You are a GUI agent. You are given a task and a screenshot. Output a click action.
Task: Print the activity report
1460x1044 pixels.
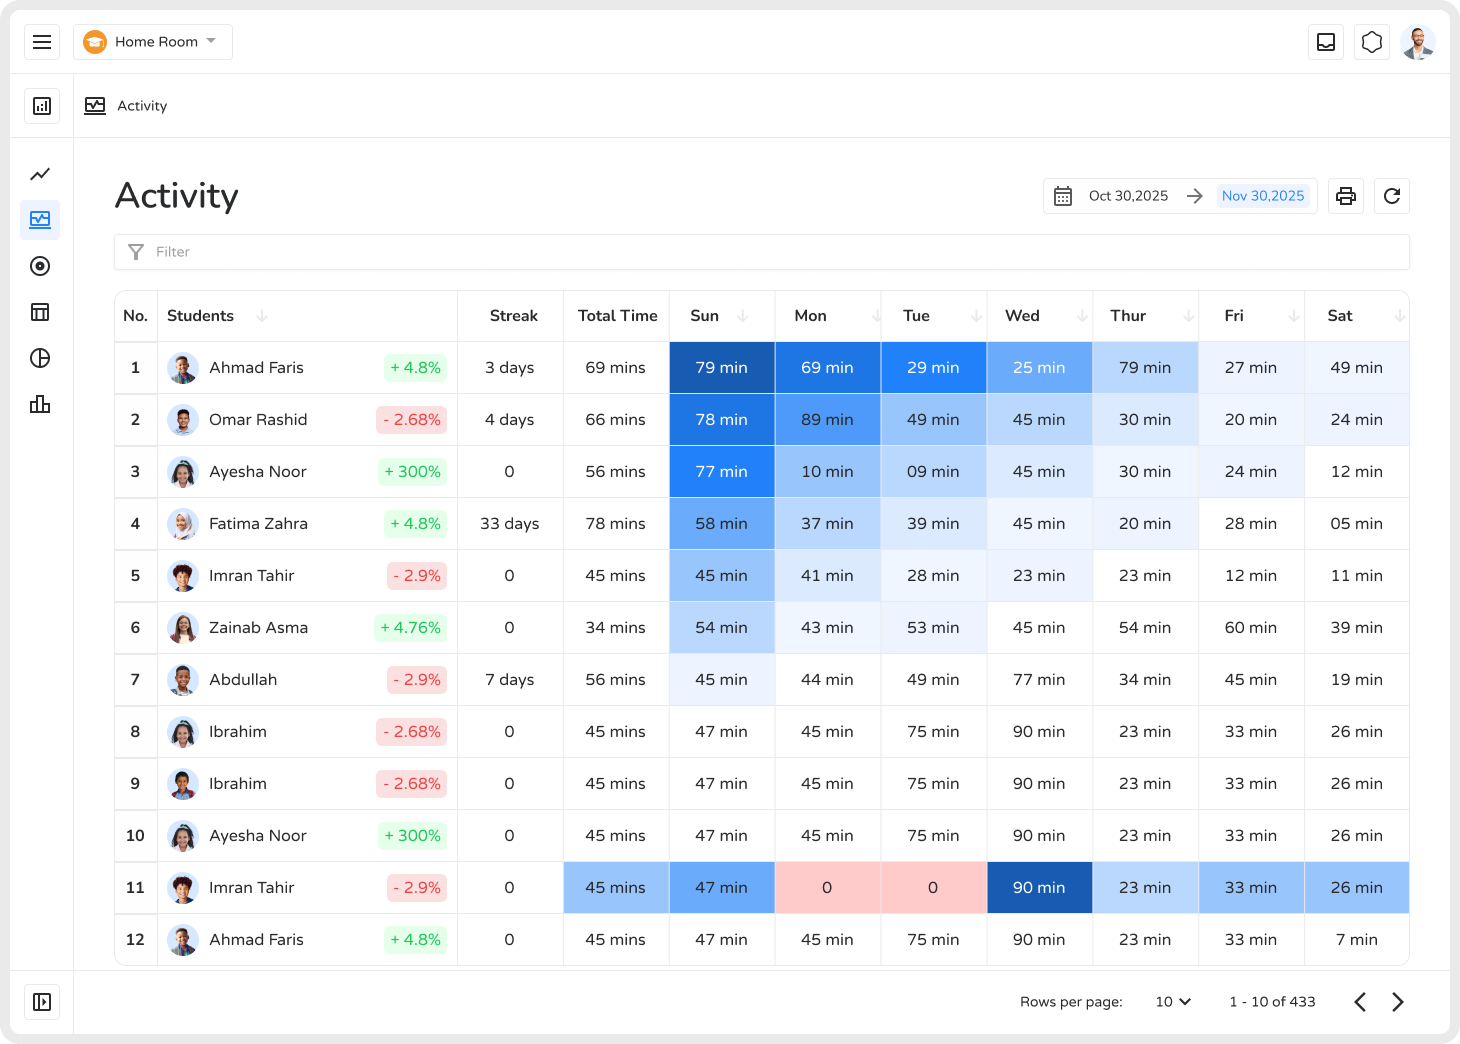[1346, 196]
